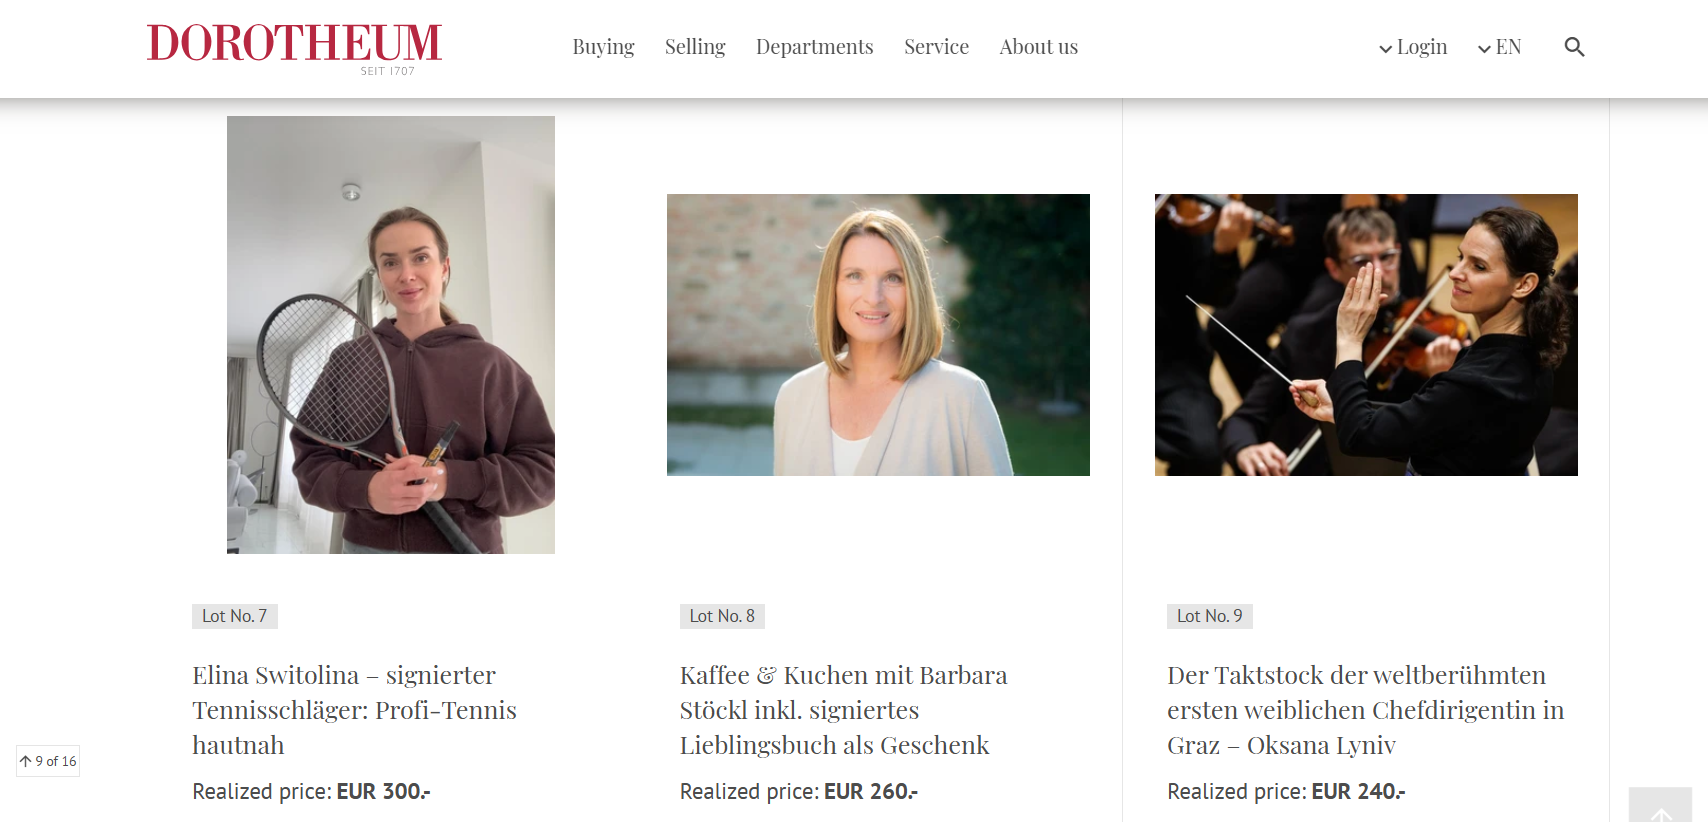Open Oksana Lyniv conductor photo

1366,335
